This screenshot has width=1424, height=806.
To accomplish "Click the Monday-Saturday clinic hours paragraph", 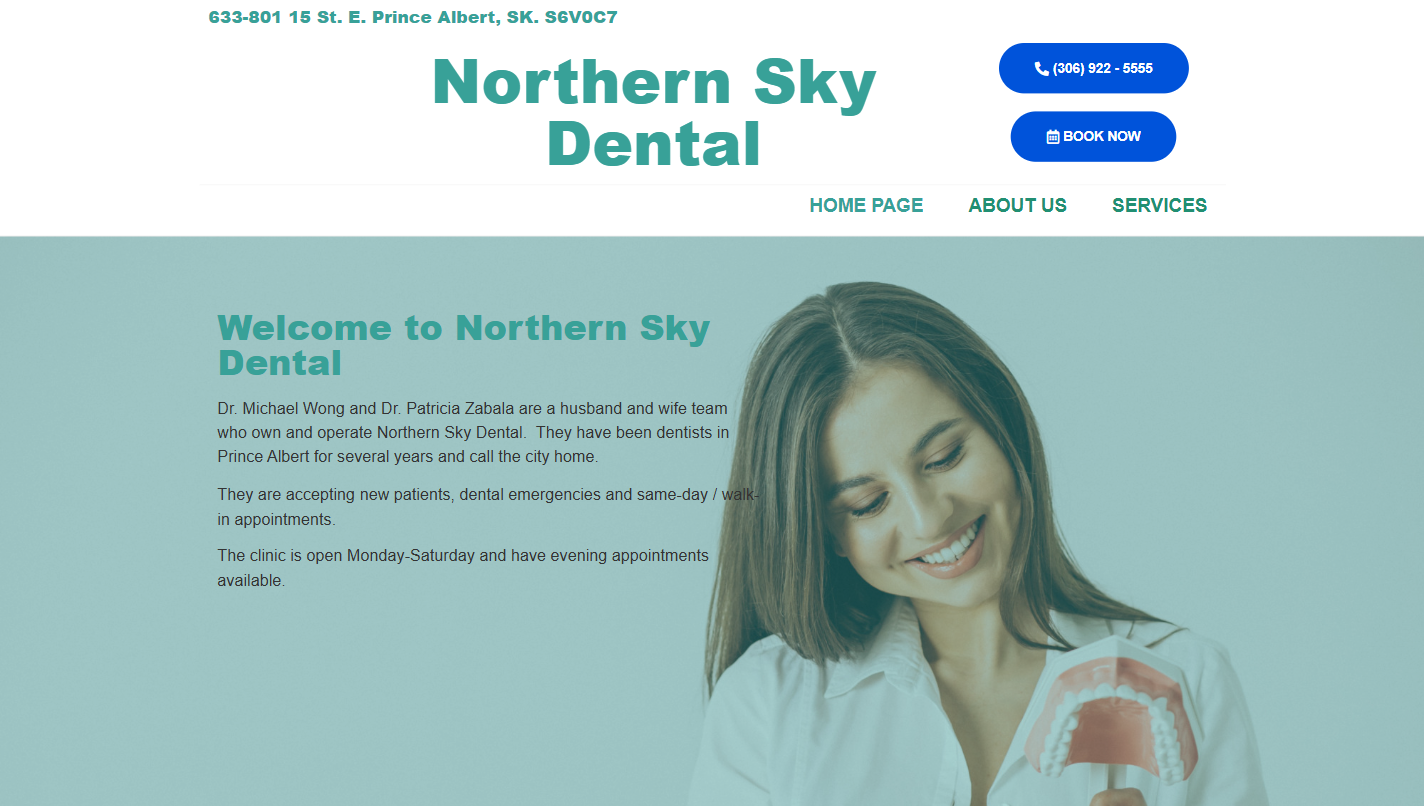I will (x=463, y=567).
